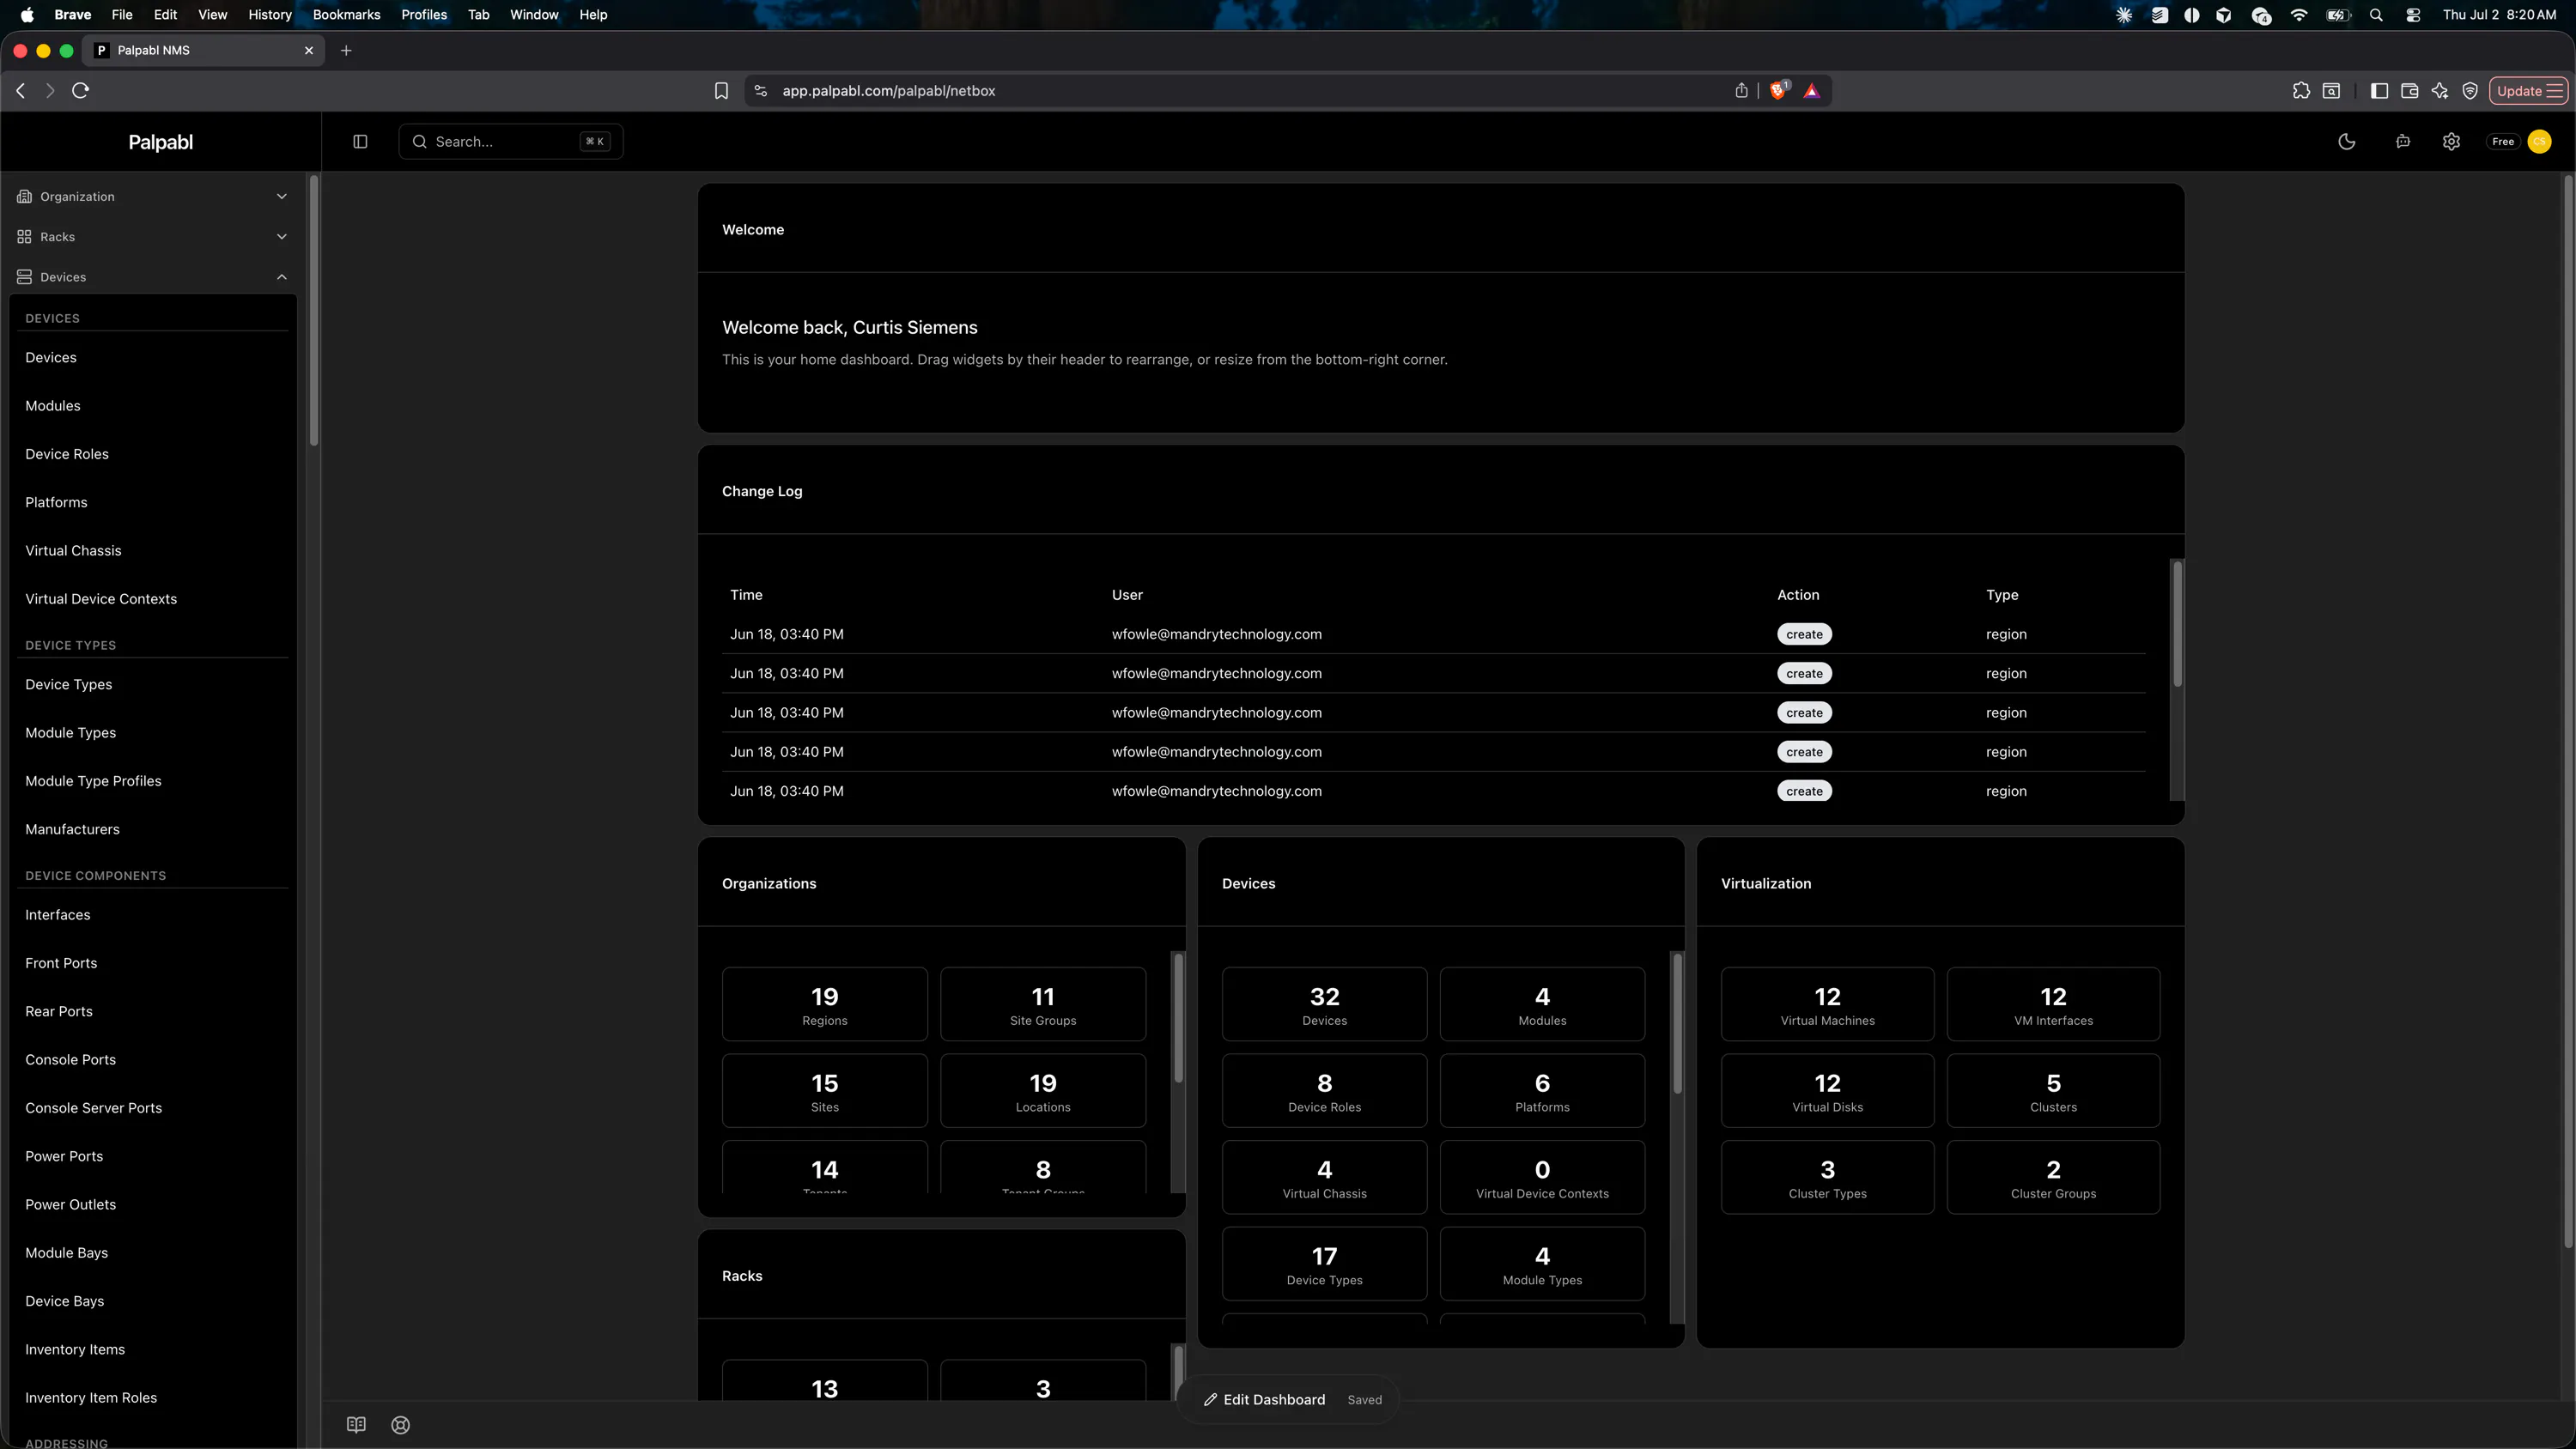Image resolution: width=2576 pixels, height=1449 pixels.
Task: Click first create badge in Change Log
Action: tap(1804, 634)
